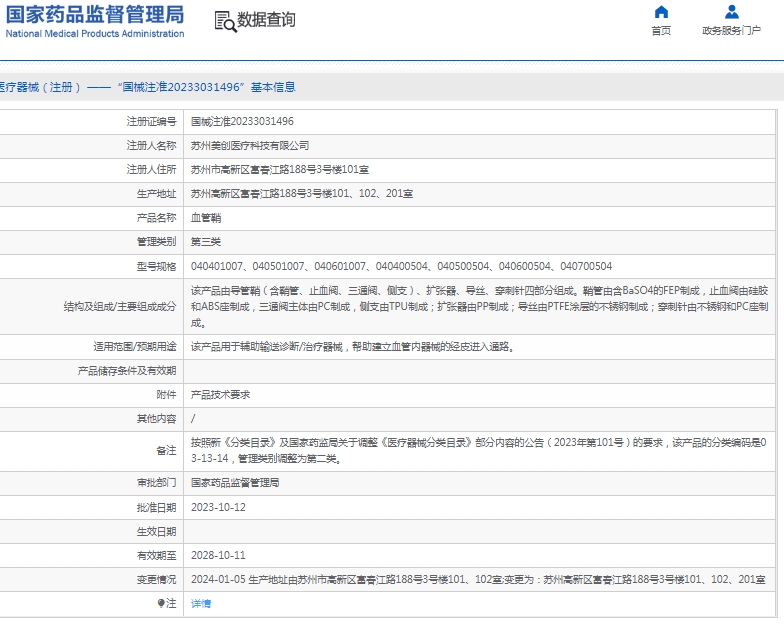The image size is (784, 626).
Task: Click the 数据查询 heading text
Action: coord(266,20)
